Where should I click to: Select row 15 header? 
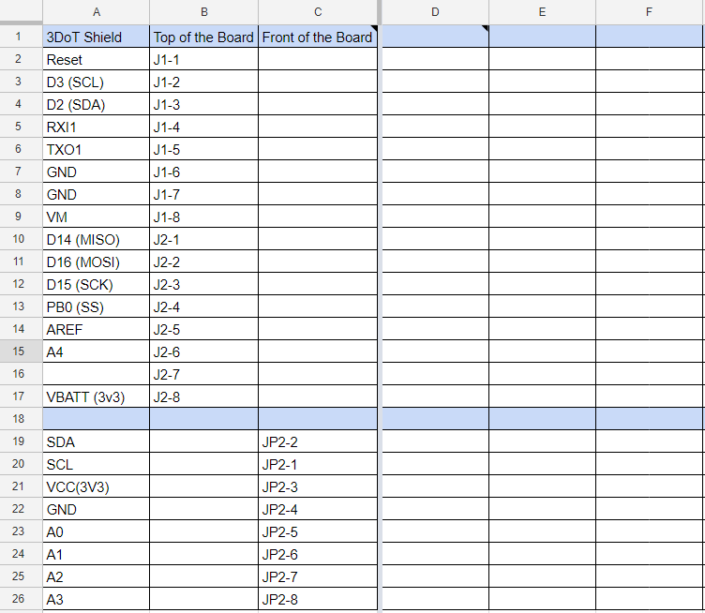pyautogui.click(x=20, y=352)
